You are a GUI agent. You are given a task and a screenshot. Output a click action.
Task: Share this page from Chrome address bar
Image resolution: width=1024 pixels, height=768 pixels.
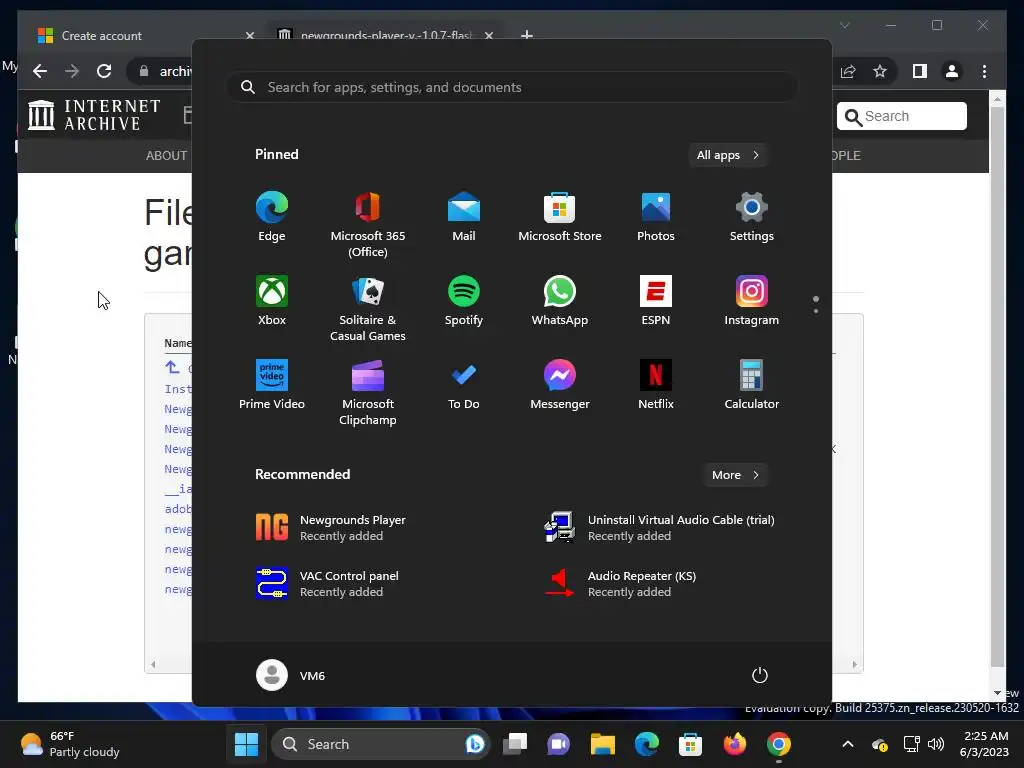848,71
